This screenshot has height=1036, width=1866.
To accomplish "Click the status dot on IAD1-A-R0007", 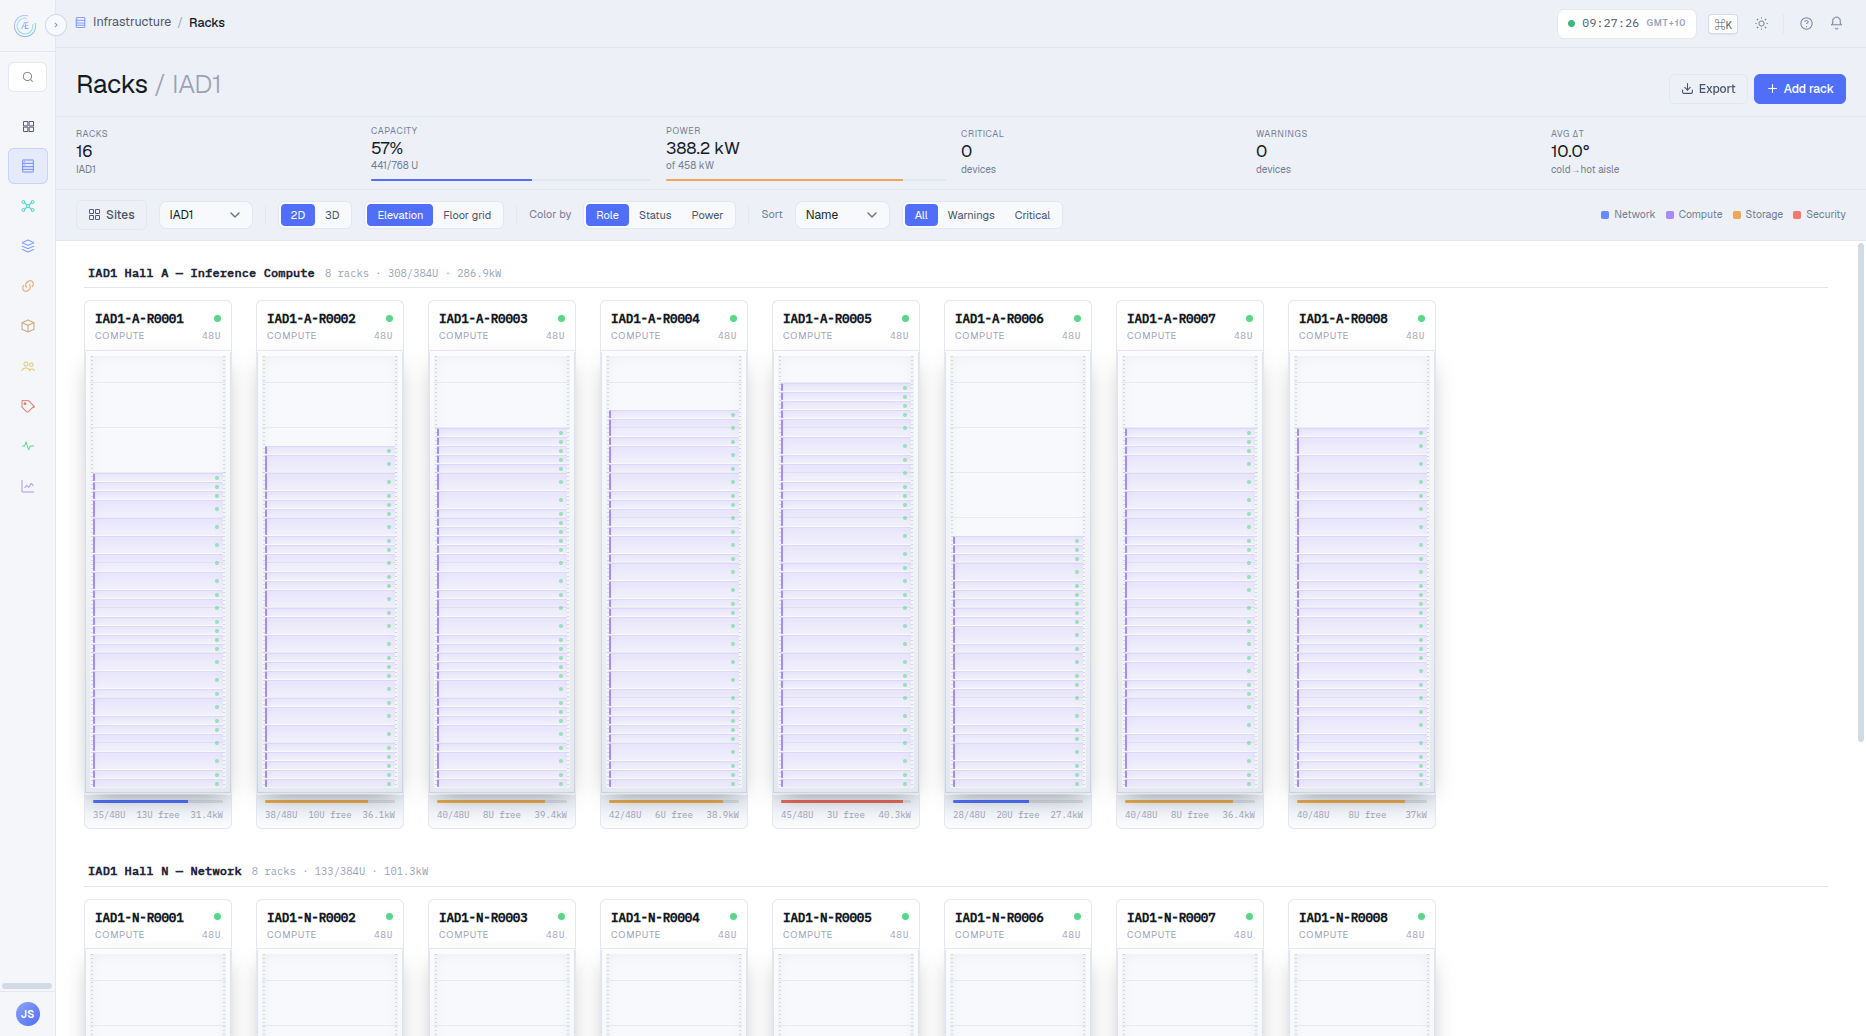I will click(x=1249, y=319).
